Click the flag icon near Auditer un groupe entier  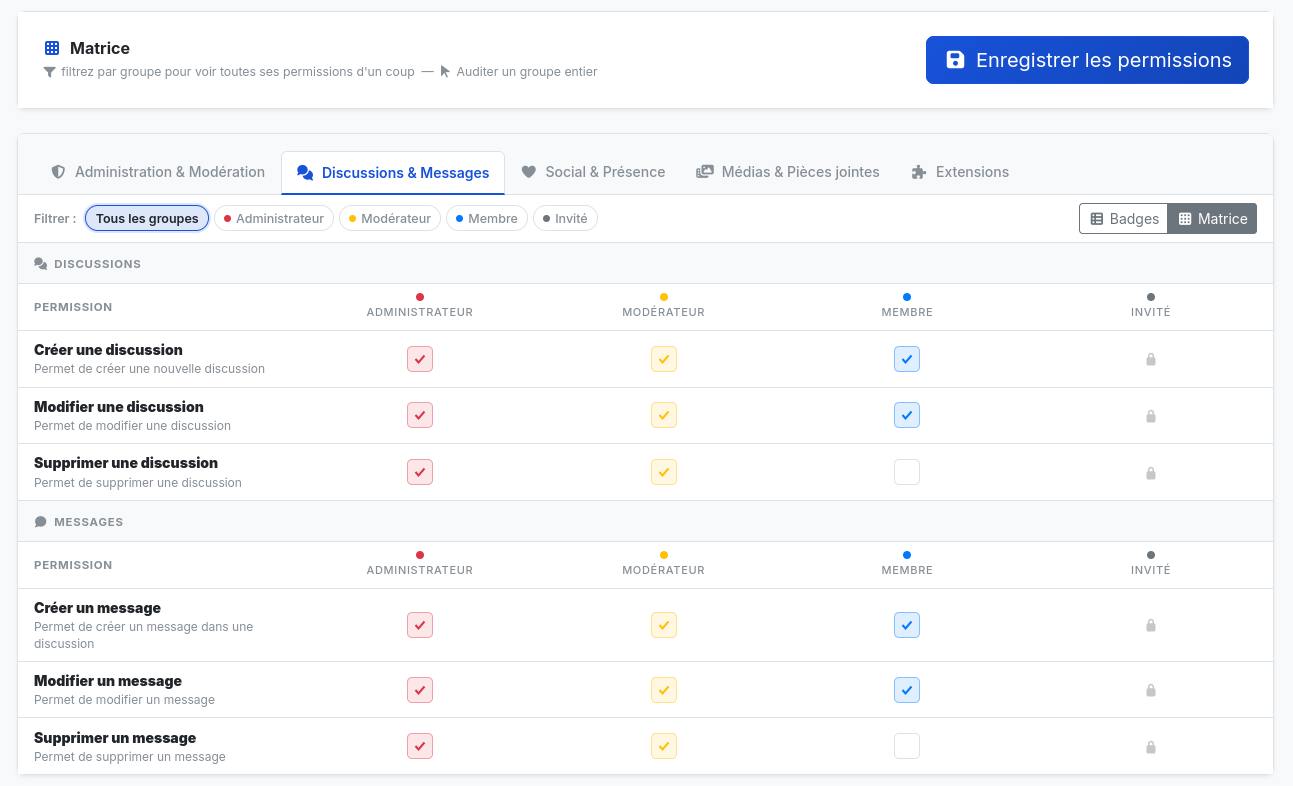coord(447,72)
